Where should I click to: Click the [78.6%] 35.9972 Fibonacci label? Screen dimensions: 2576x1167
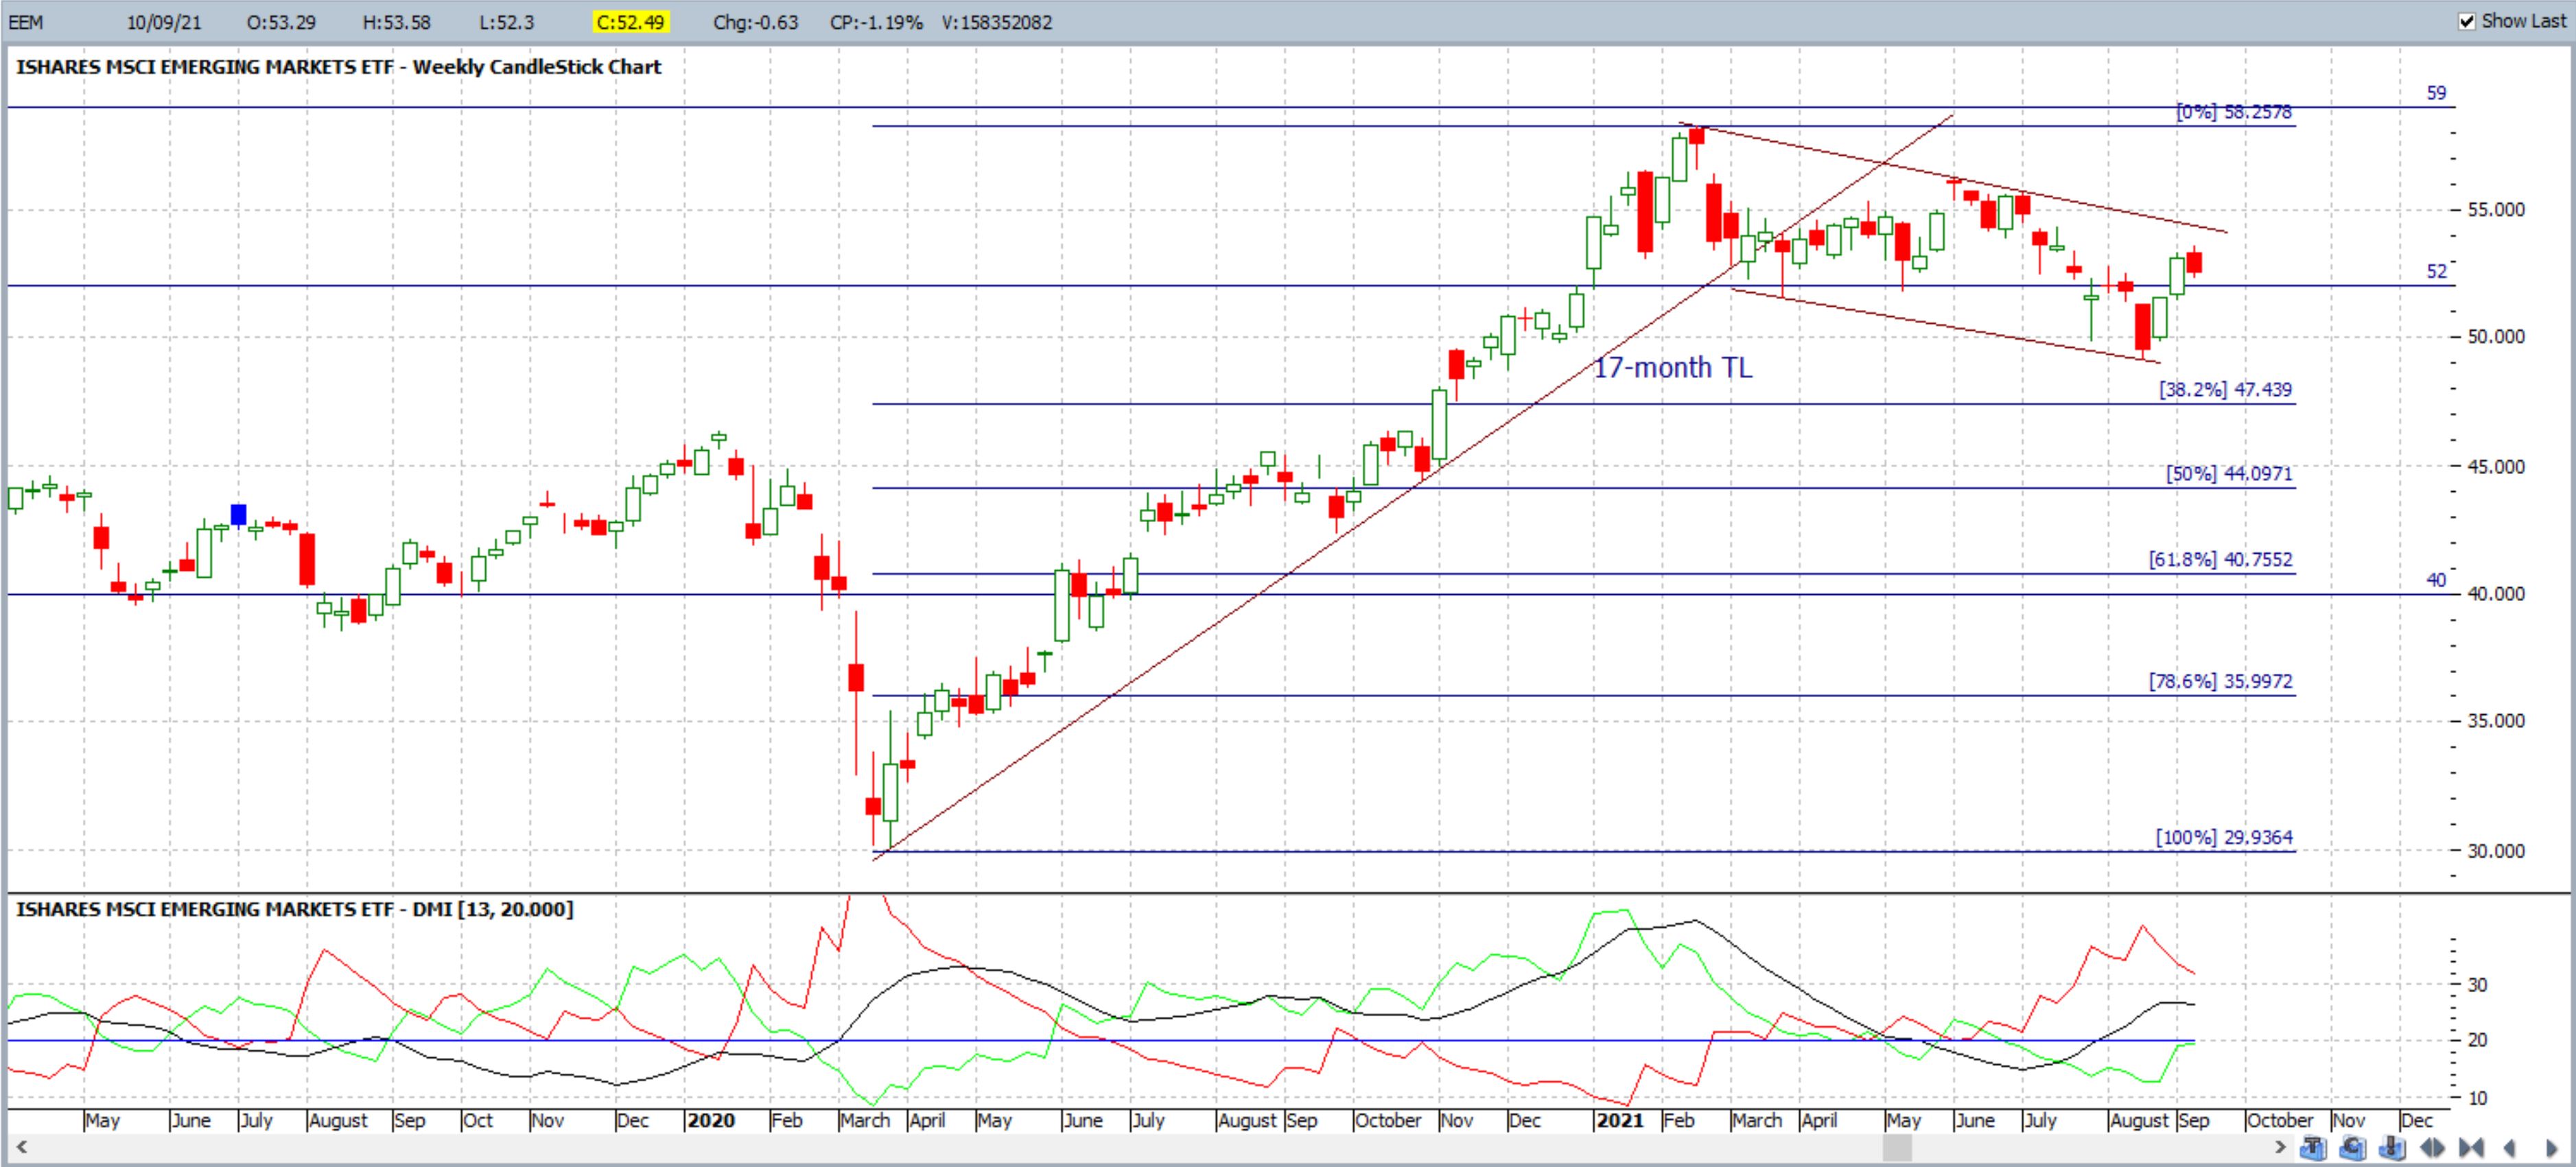tap(2221, 682)
